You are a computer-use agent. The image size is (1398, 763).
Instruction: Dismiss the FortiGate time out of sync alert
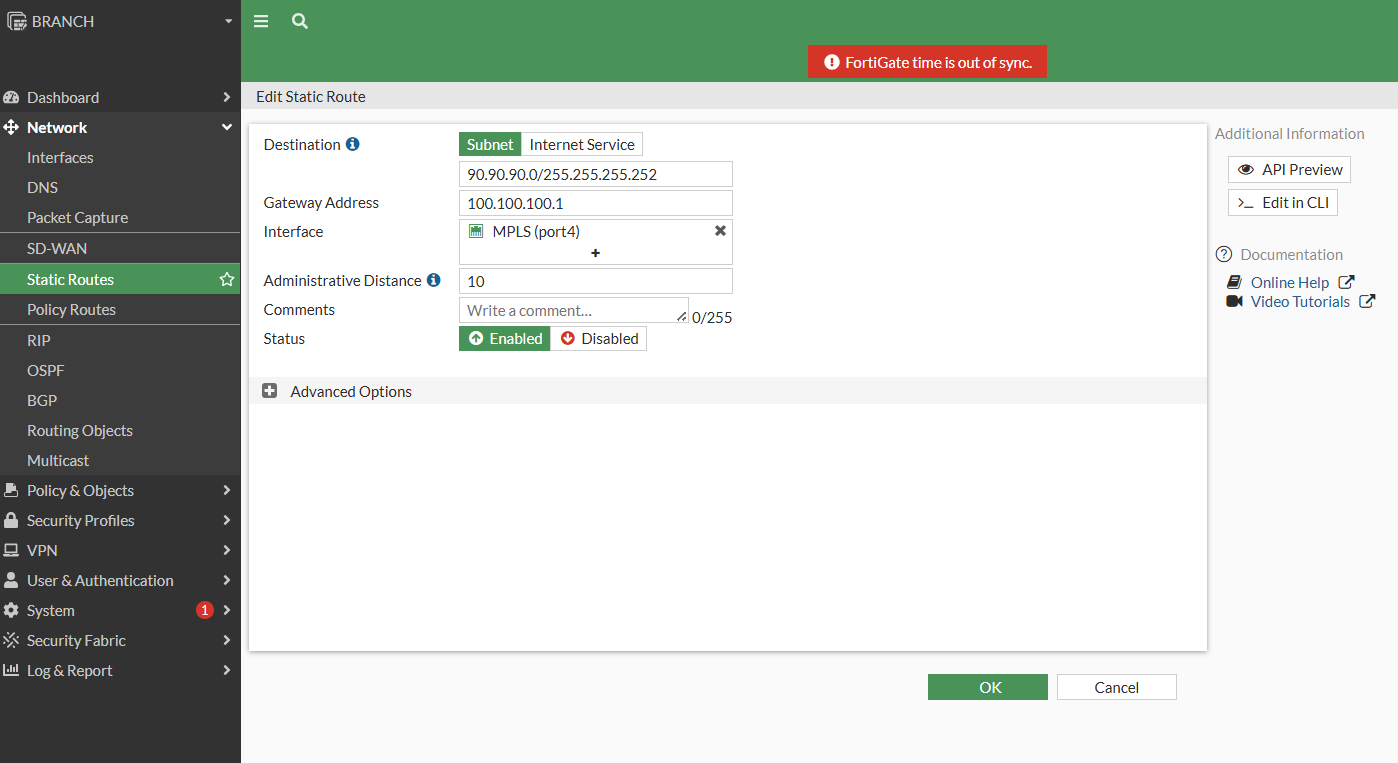click(x=927, y=62)
